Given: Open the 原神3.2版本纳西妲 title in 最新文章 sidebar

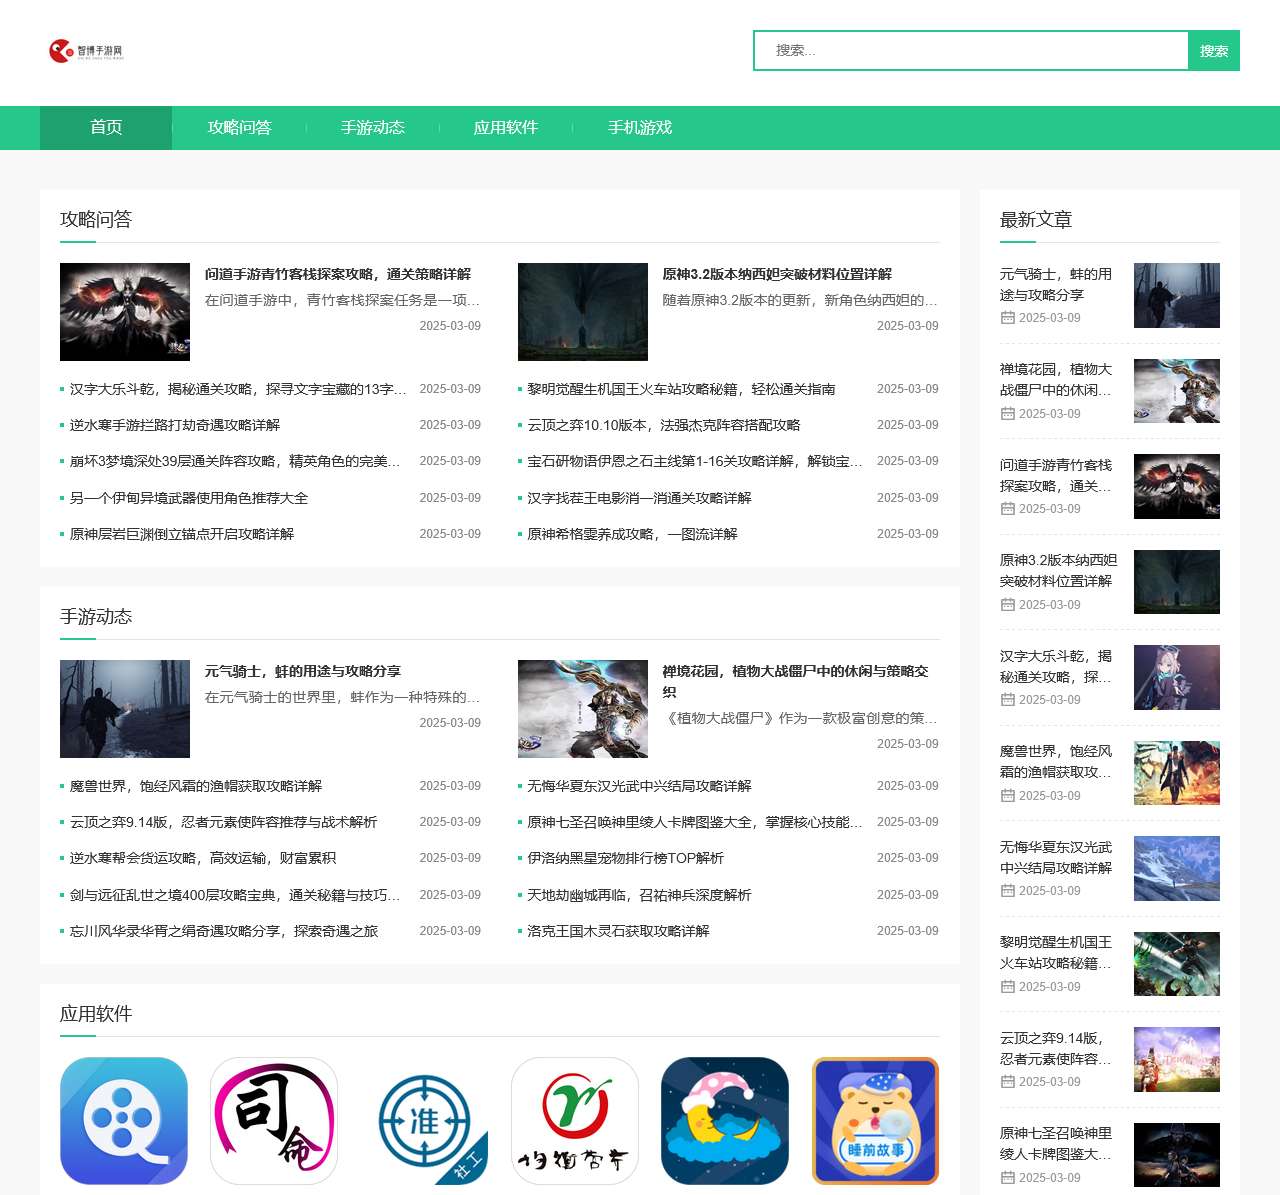Looking at the screenshot, I should [x=1058, y=570].
